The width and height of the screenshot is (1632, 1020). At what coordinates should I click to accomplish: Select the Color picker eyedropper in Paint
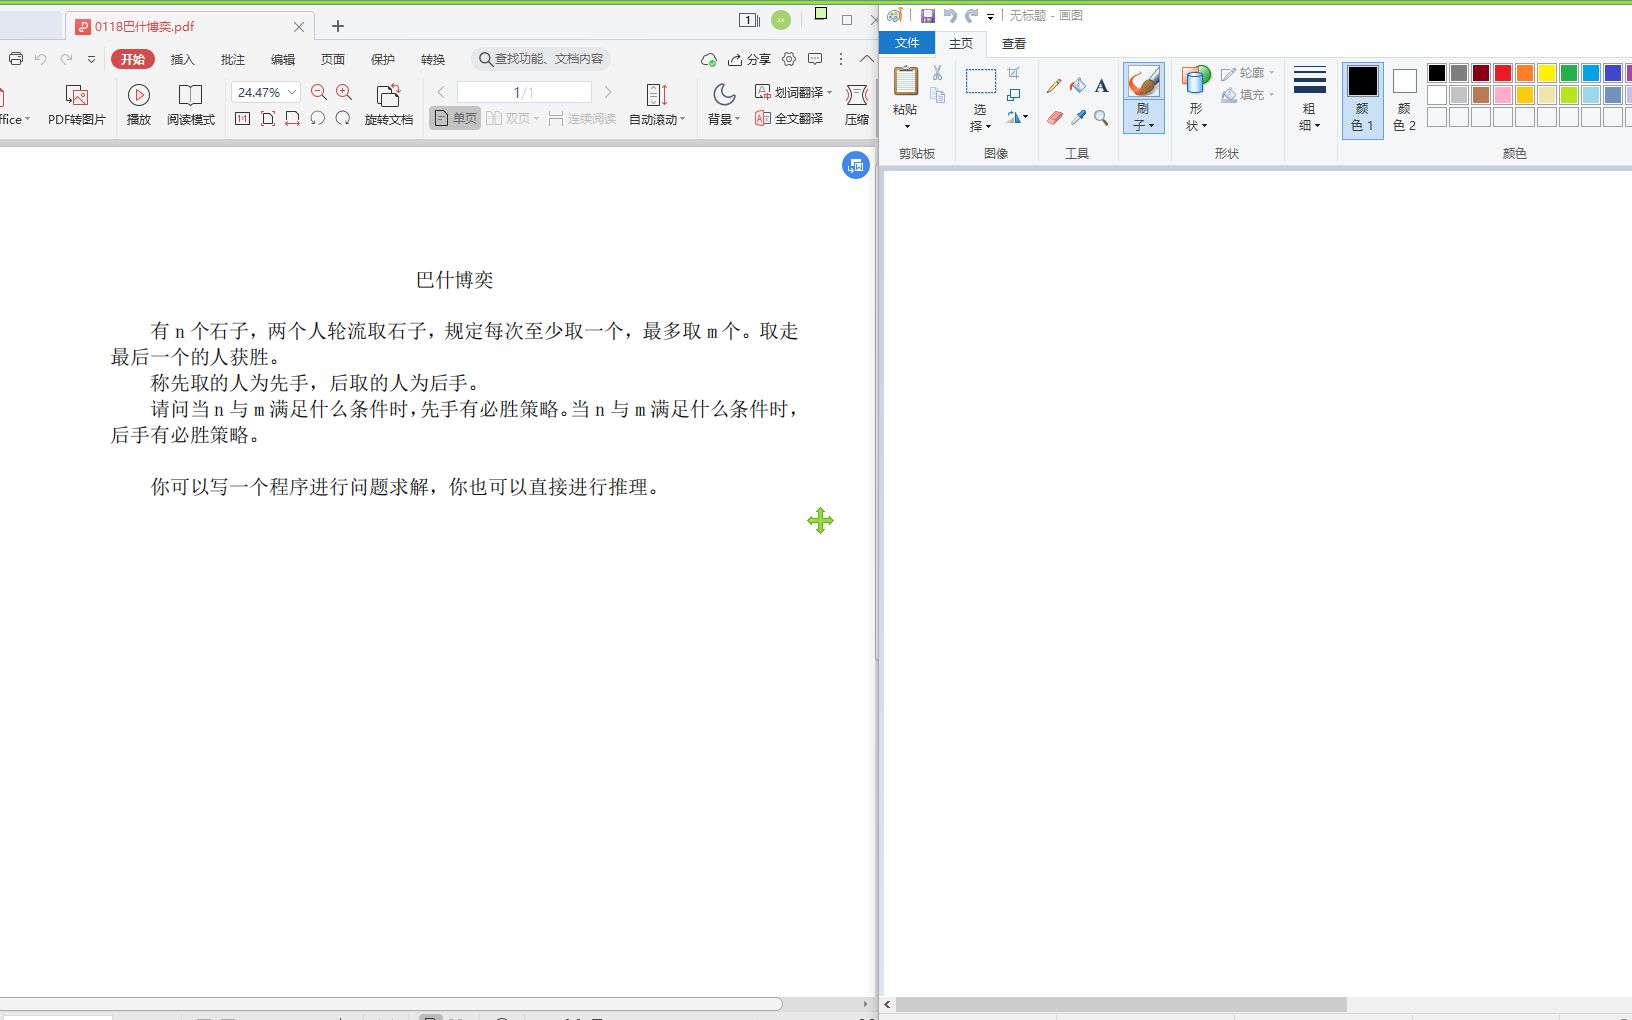[1078, 118]
